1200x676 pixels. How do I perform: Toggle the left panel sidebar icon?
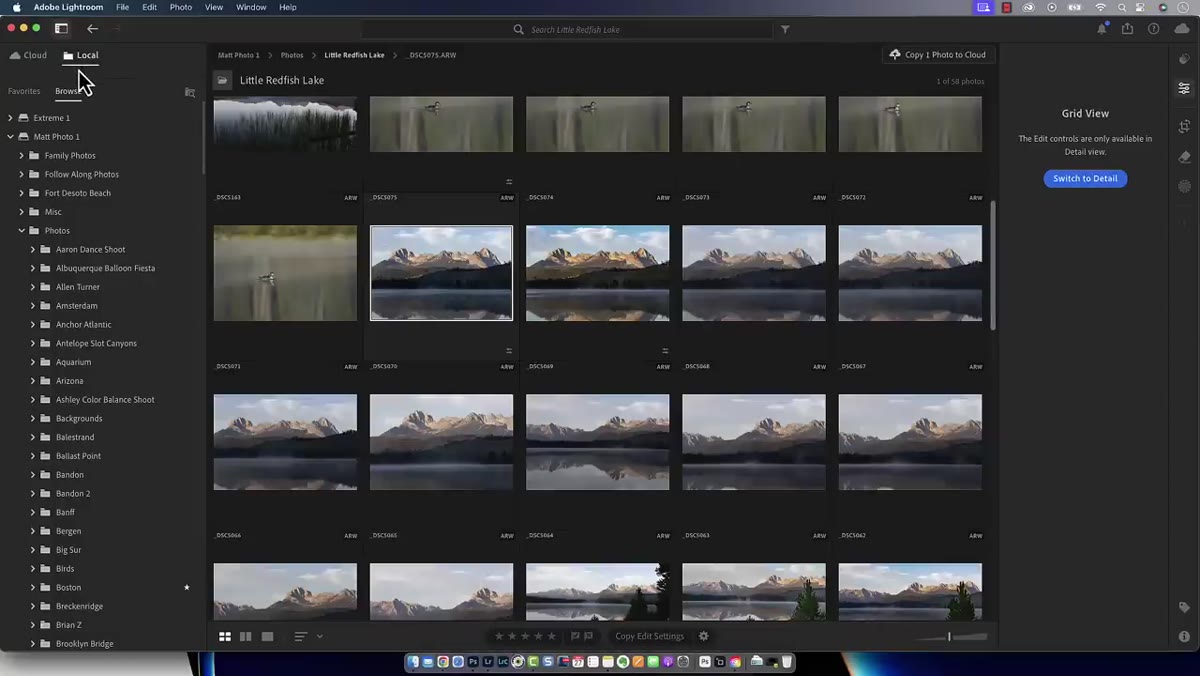[x=61, y=29]
